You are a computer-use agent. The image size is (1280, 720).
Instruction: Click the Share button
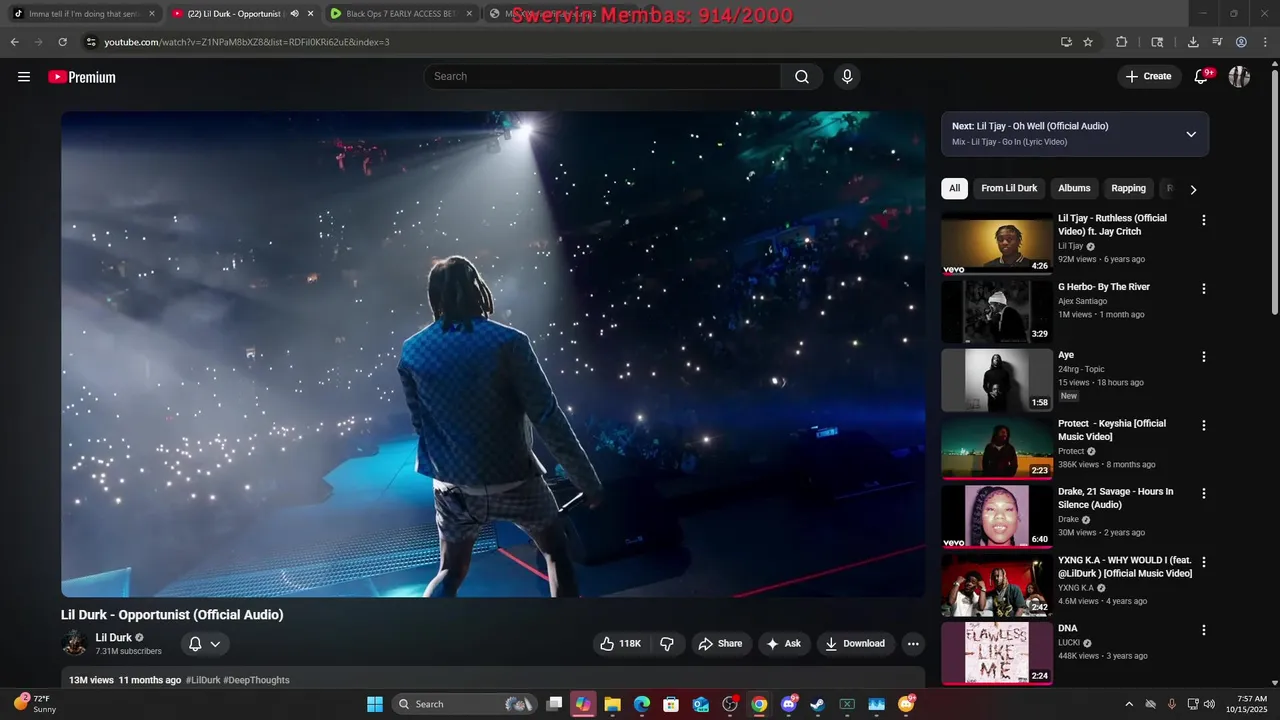tap(720, 644)
